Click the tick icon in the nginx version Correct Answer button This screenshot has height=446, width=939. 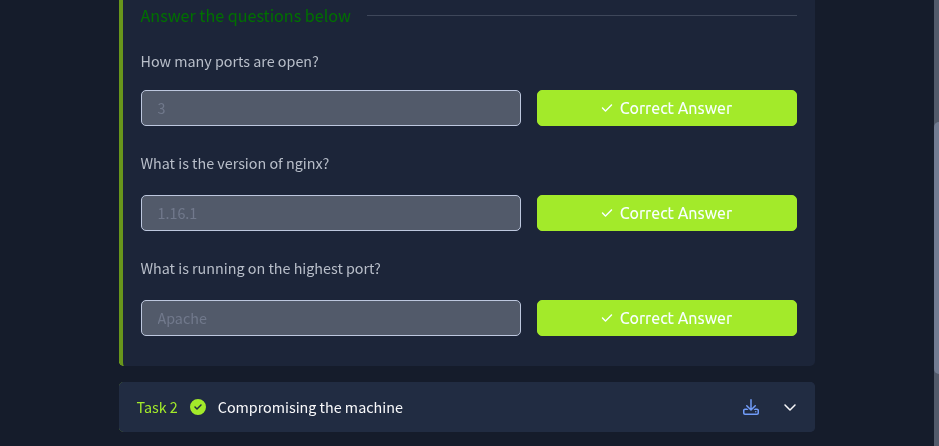click(x=607, y=213)
